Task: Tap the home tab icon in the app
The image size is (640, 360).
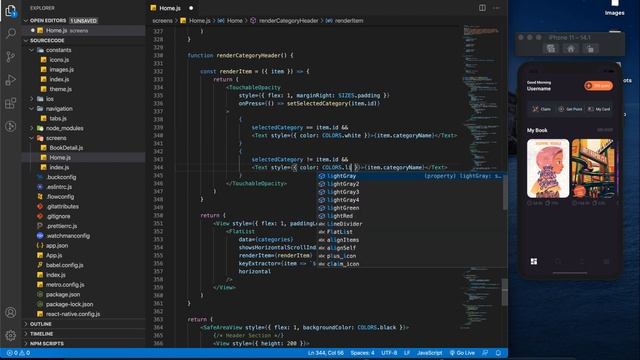Action: coord(534,261)
